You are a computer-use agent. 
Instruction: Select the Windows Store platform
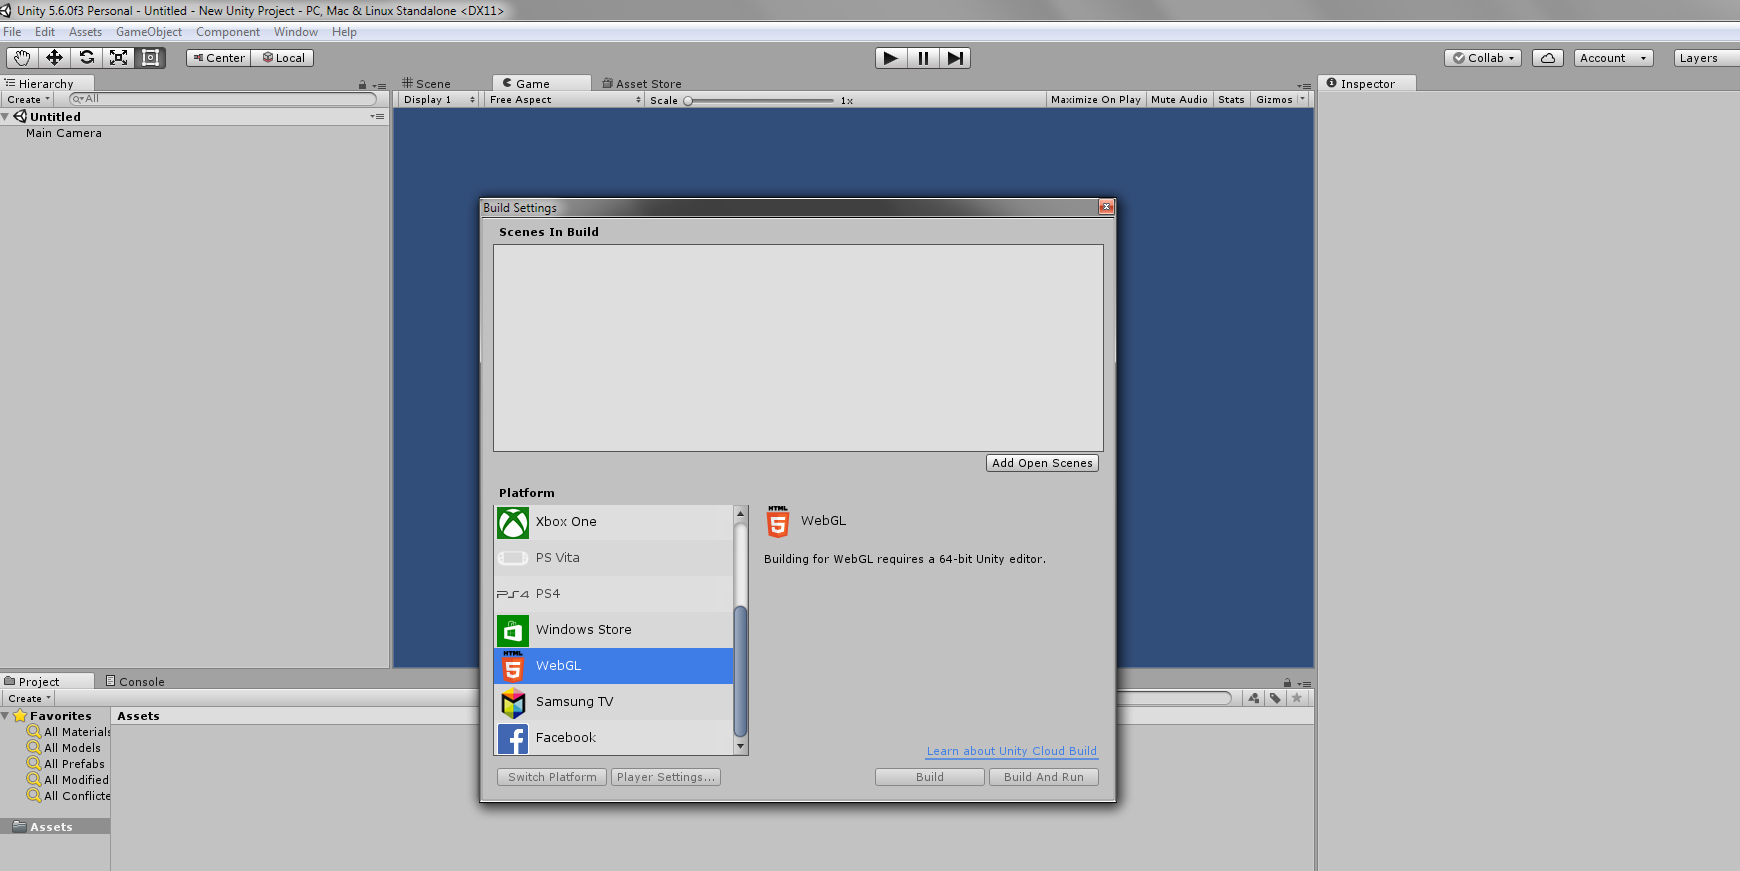pyautogui.click(x=614, y=630)
